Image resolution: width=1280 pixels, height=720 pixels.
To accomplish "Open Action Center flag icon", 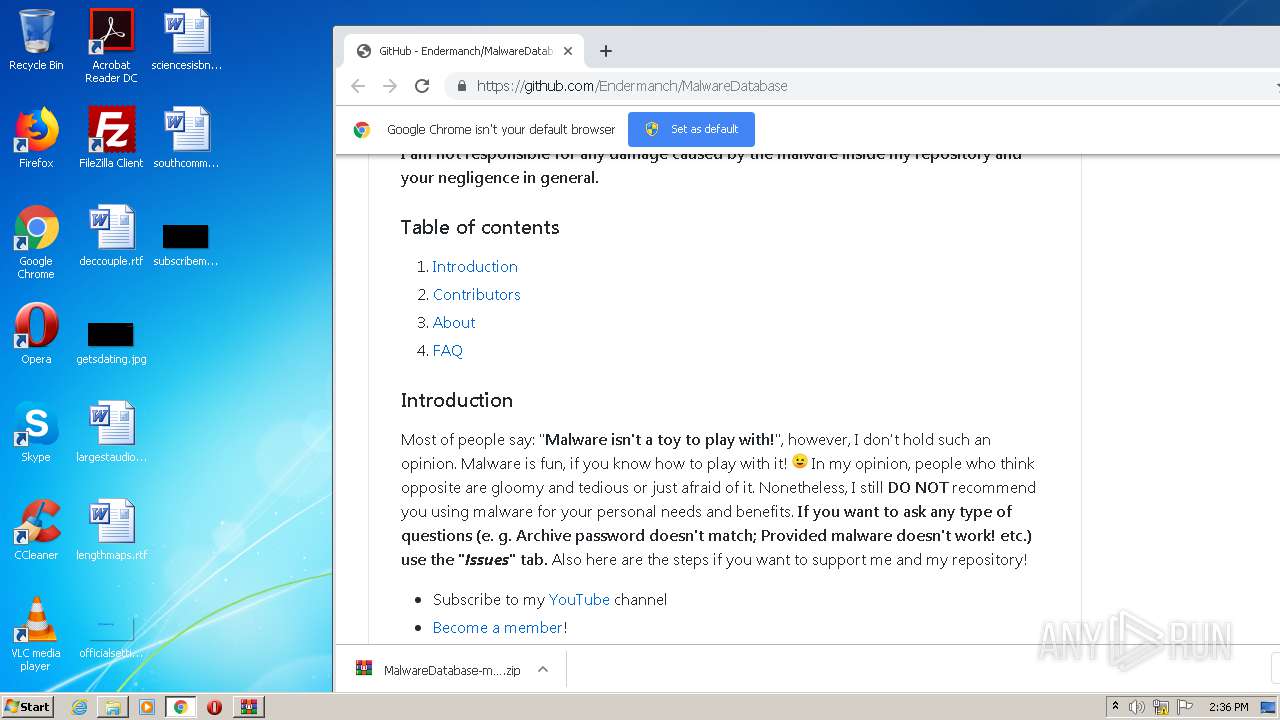I will (1185, 707).
